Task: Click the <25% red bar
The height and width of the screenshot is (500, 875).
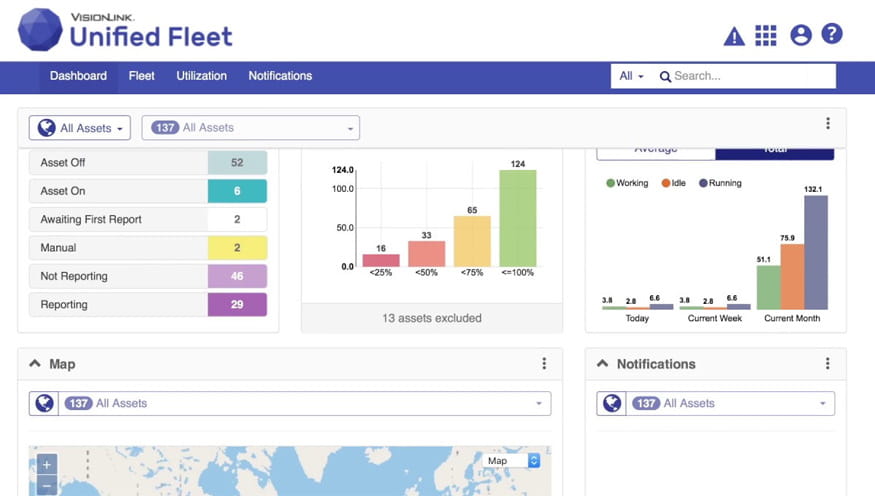Action: point(381,260)
